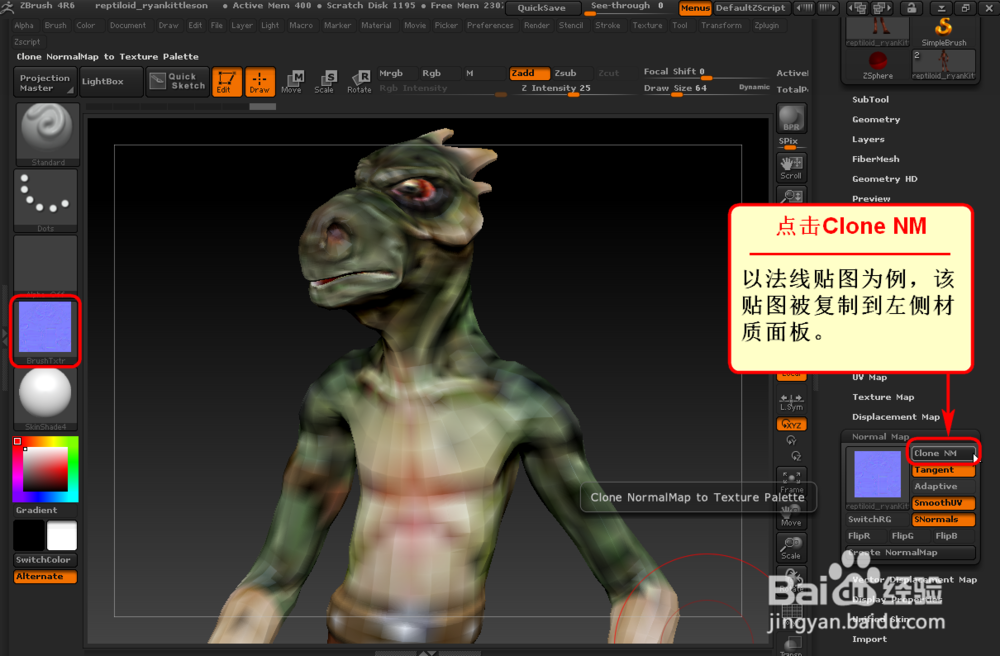
Task: Click the Projection Master button
Action: tap(45, 82)
